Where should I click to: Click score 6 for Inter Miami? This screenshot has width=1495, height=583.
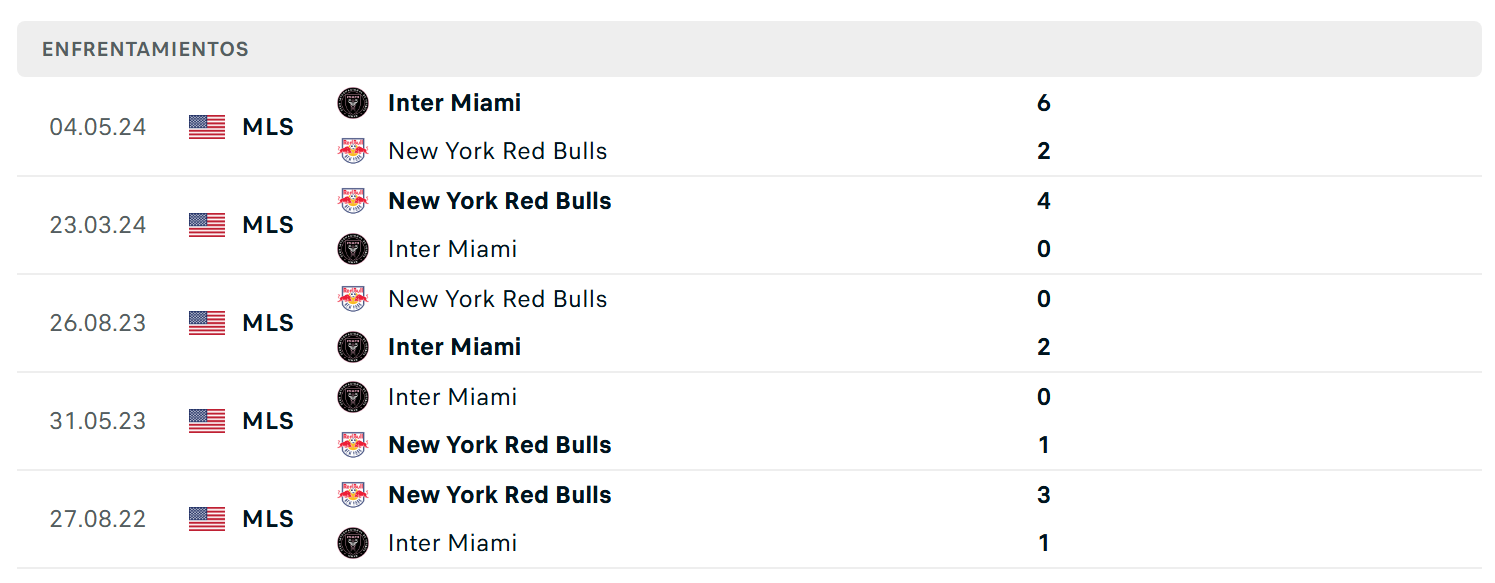pos(1044,103)
